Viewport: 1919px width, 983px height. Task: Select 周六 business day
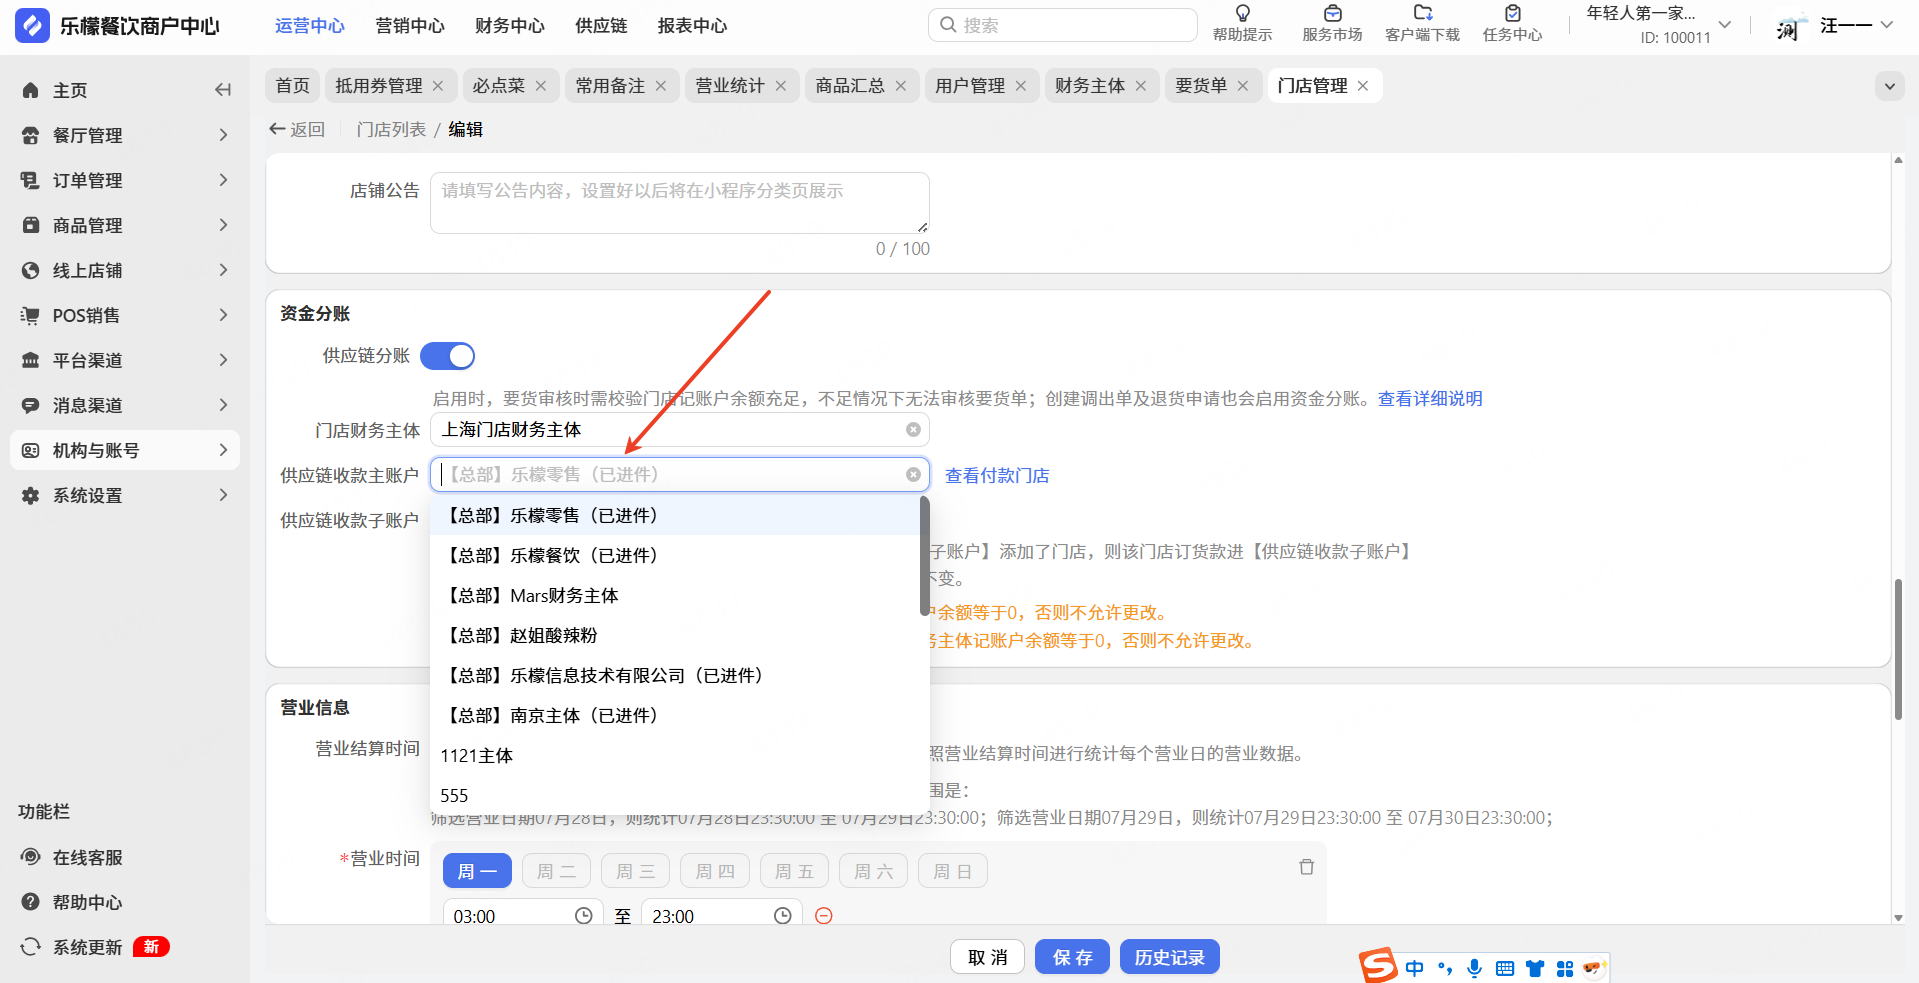pos(873,871)
